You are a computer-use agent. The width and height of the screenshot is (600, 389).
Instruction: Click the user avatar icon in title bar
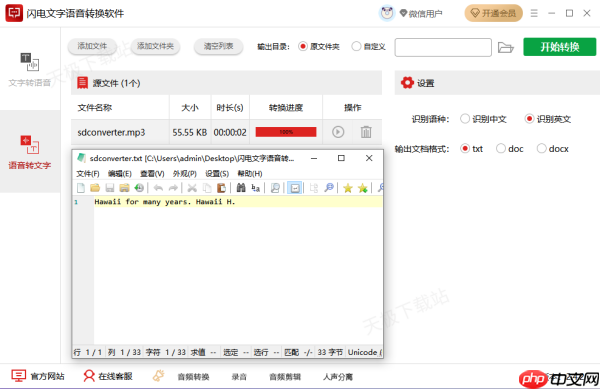click(x=387, y=13)
